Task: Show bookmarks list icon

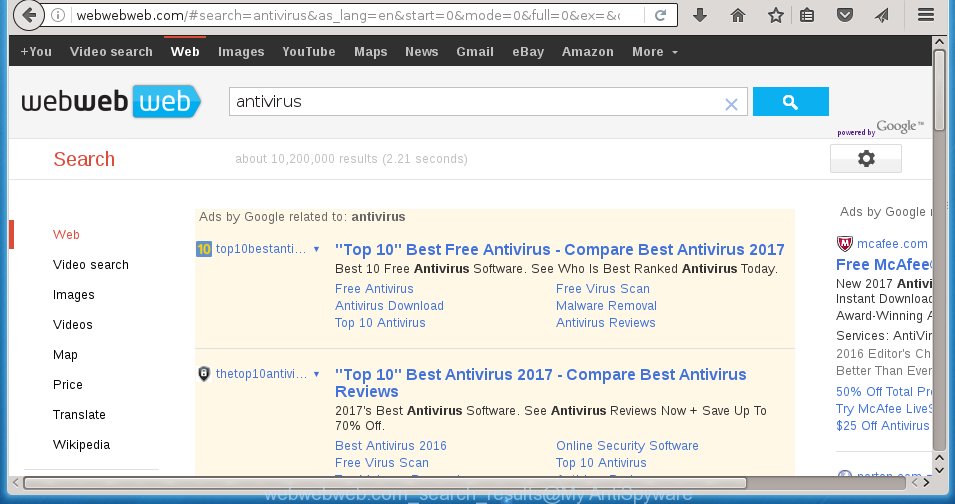Action: pos(807,15)
